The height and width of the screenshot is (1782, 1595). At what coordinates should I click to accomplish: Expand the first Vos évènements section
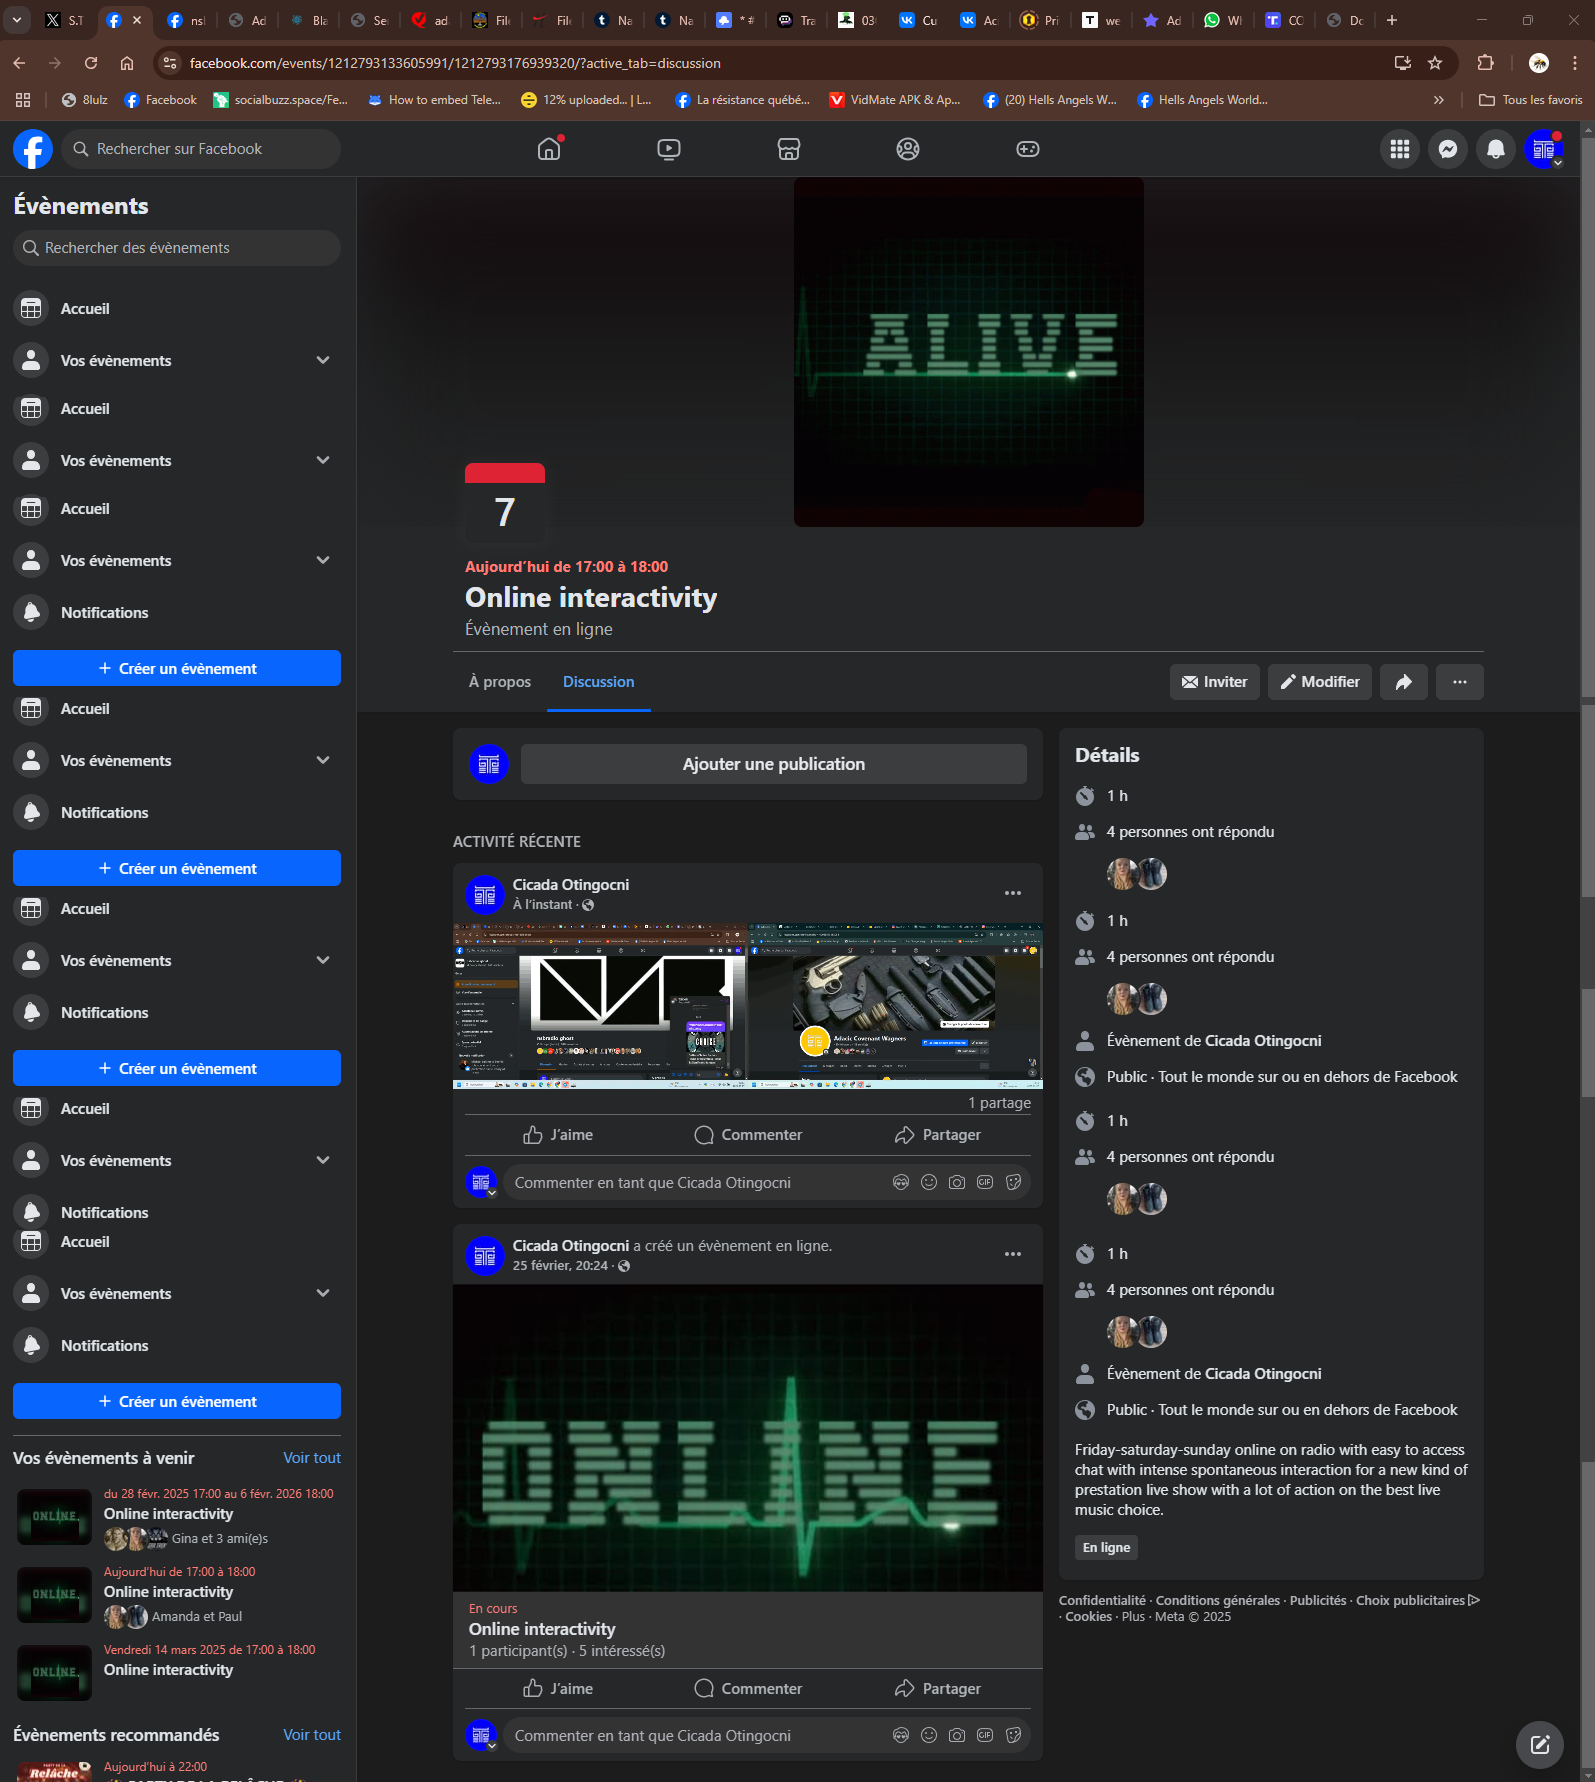click(323, 360)
